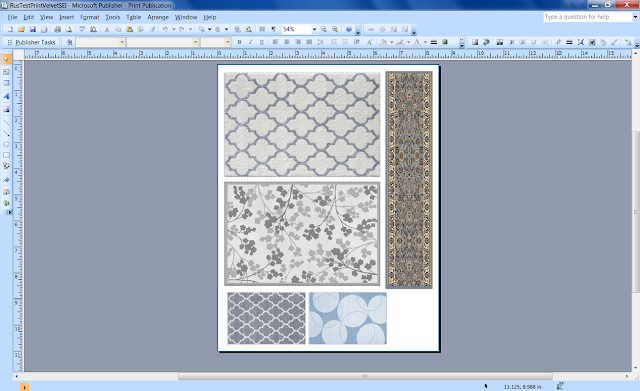Screen dimensions: 640x391
Task: Select the Insert Table tool
Action: pos(6,83)
